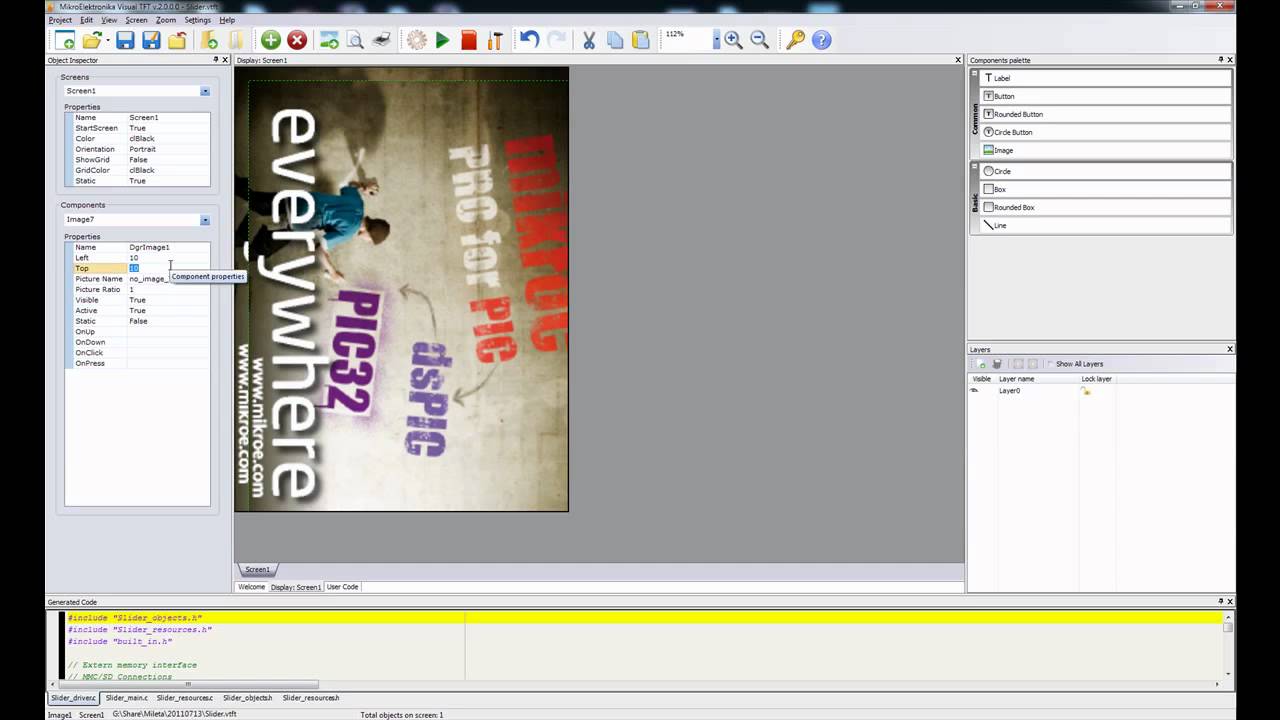Viewport: 1280px width, 720px height.
Task: Select the Circle component in the palette
Action: [1106, 171]
